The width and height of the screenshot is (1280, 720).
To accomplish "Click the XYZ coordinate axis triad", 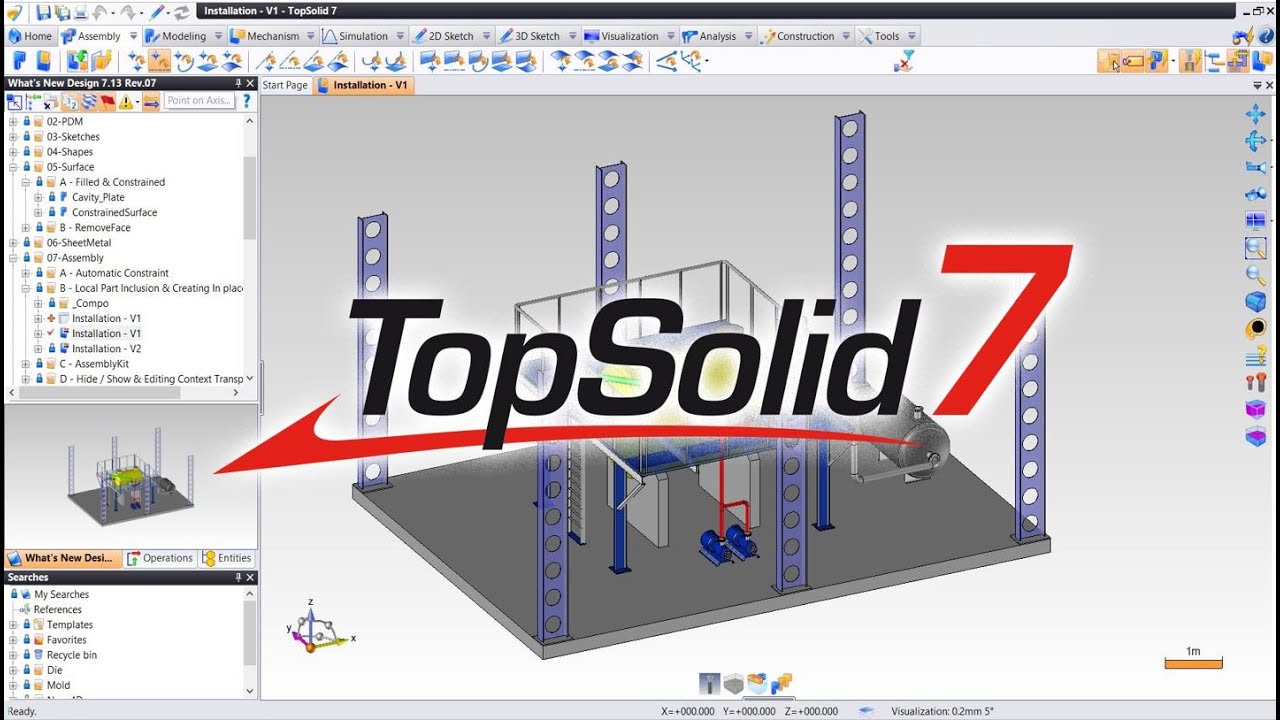I will pos(318,626).
